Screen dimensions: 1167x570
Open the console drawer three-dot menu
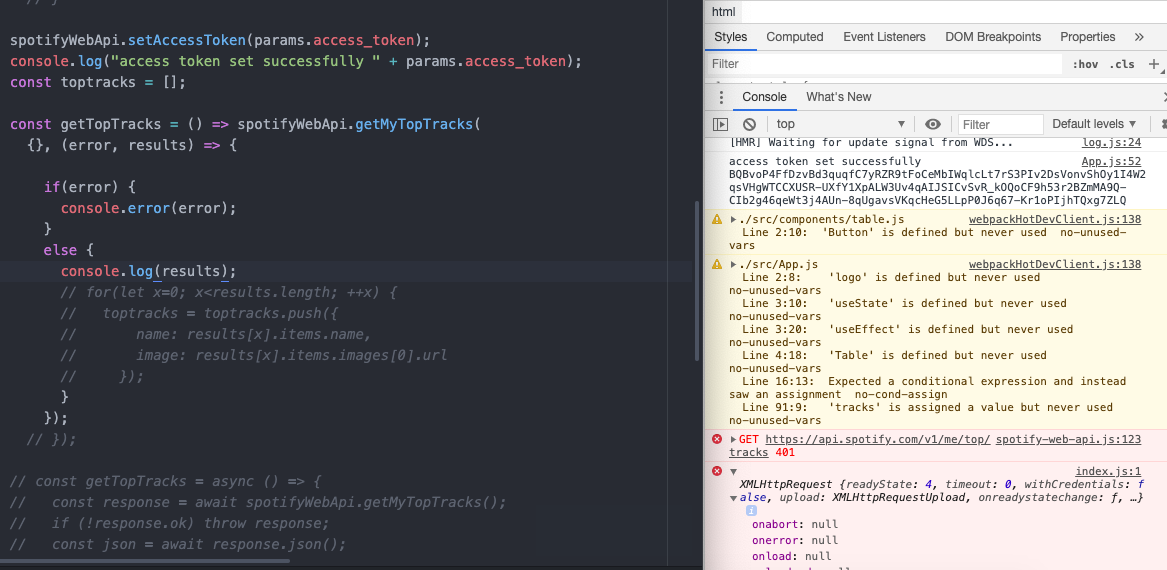point(720,97)
